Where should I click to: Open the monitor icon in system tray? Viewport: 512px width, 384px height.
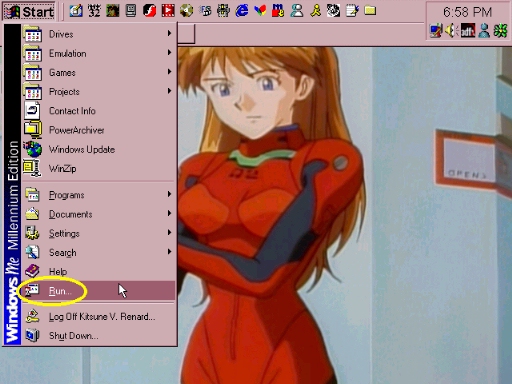(436, 31)
